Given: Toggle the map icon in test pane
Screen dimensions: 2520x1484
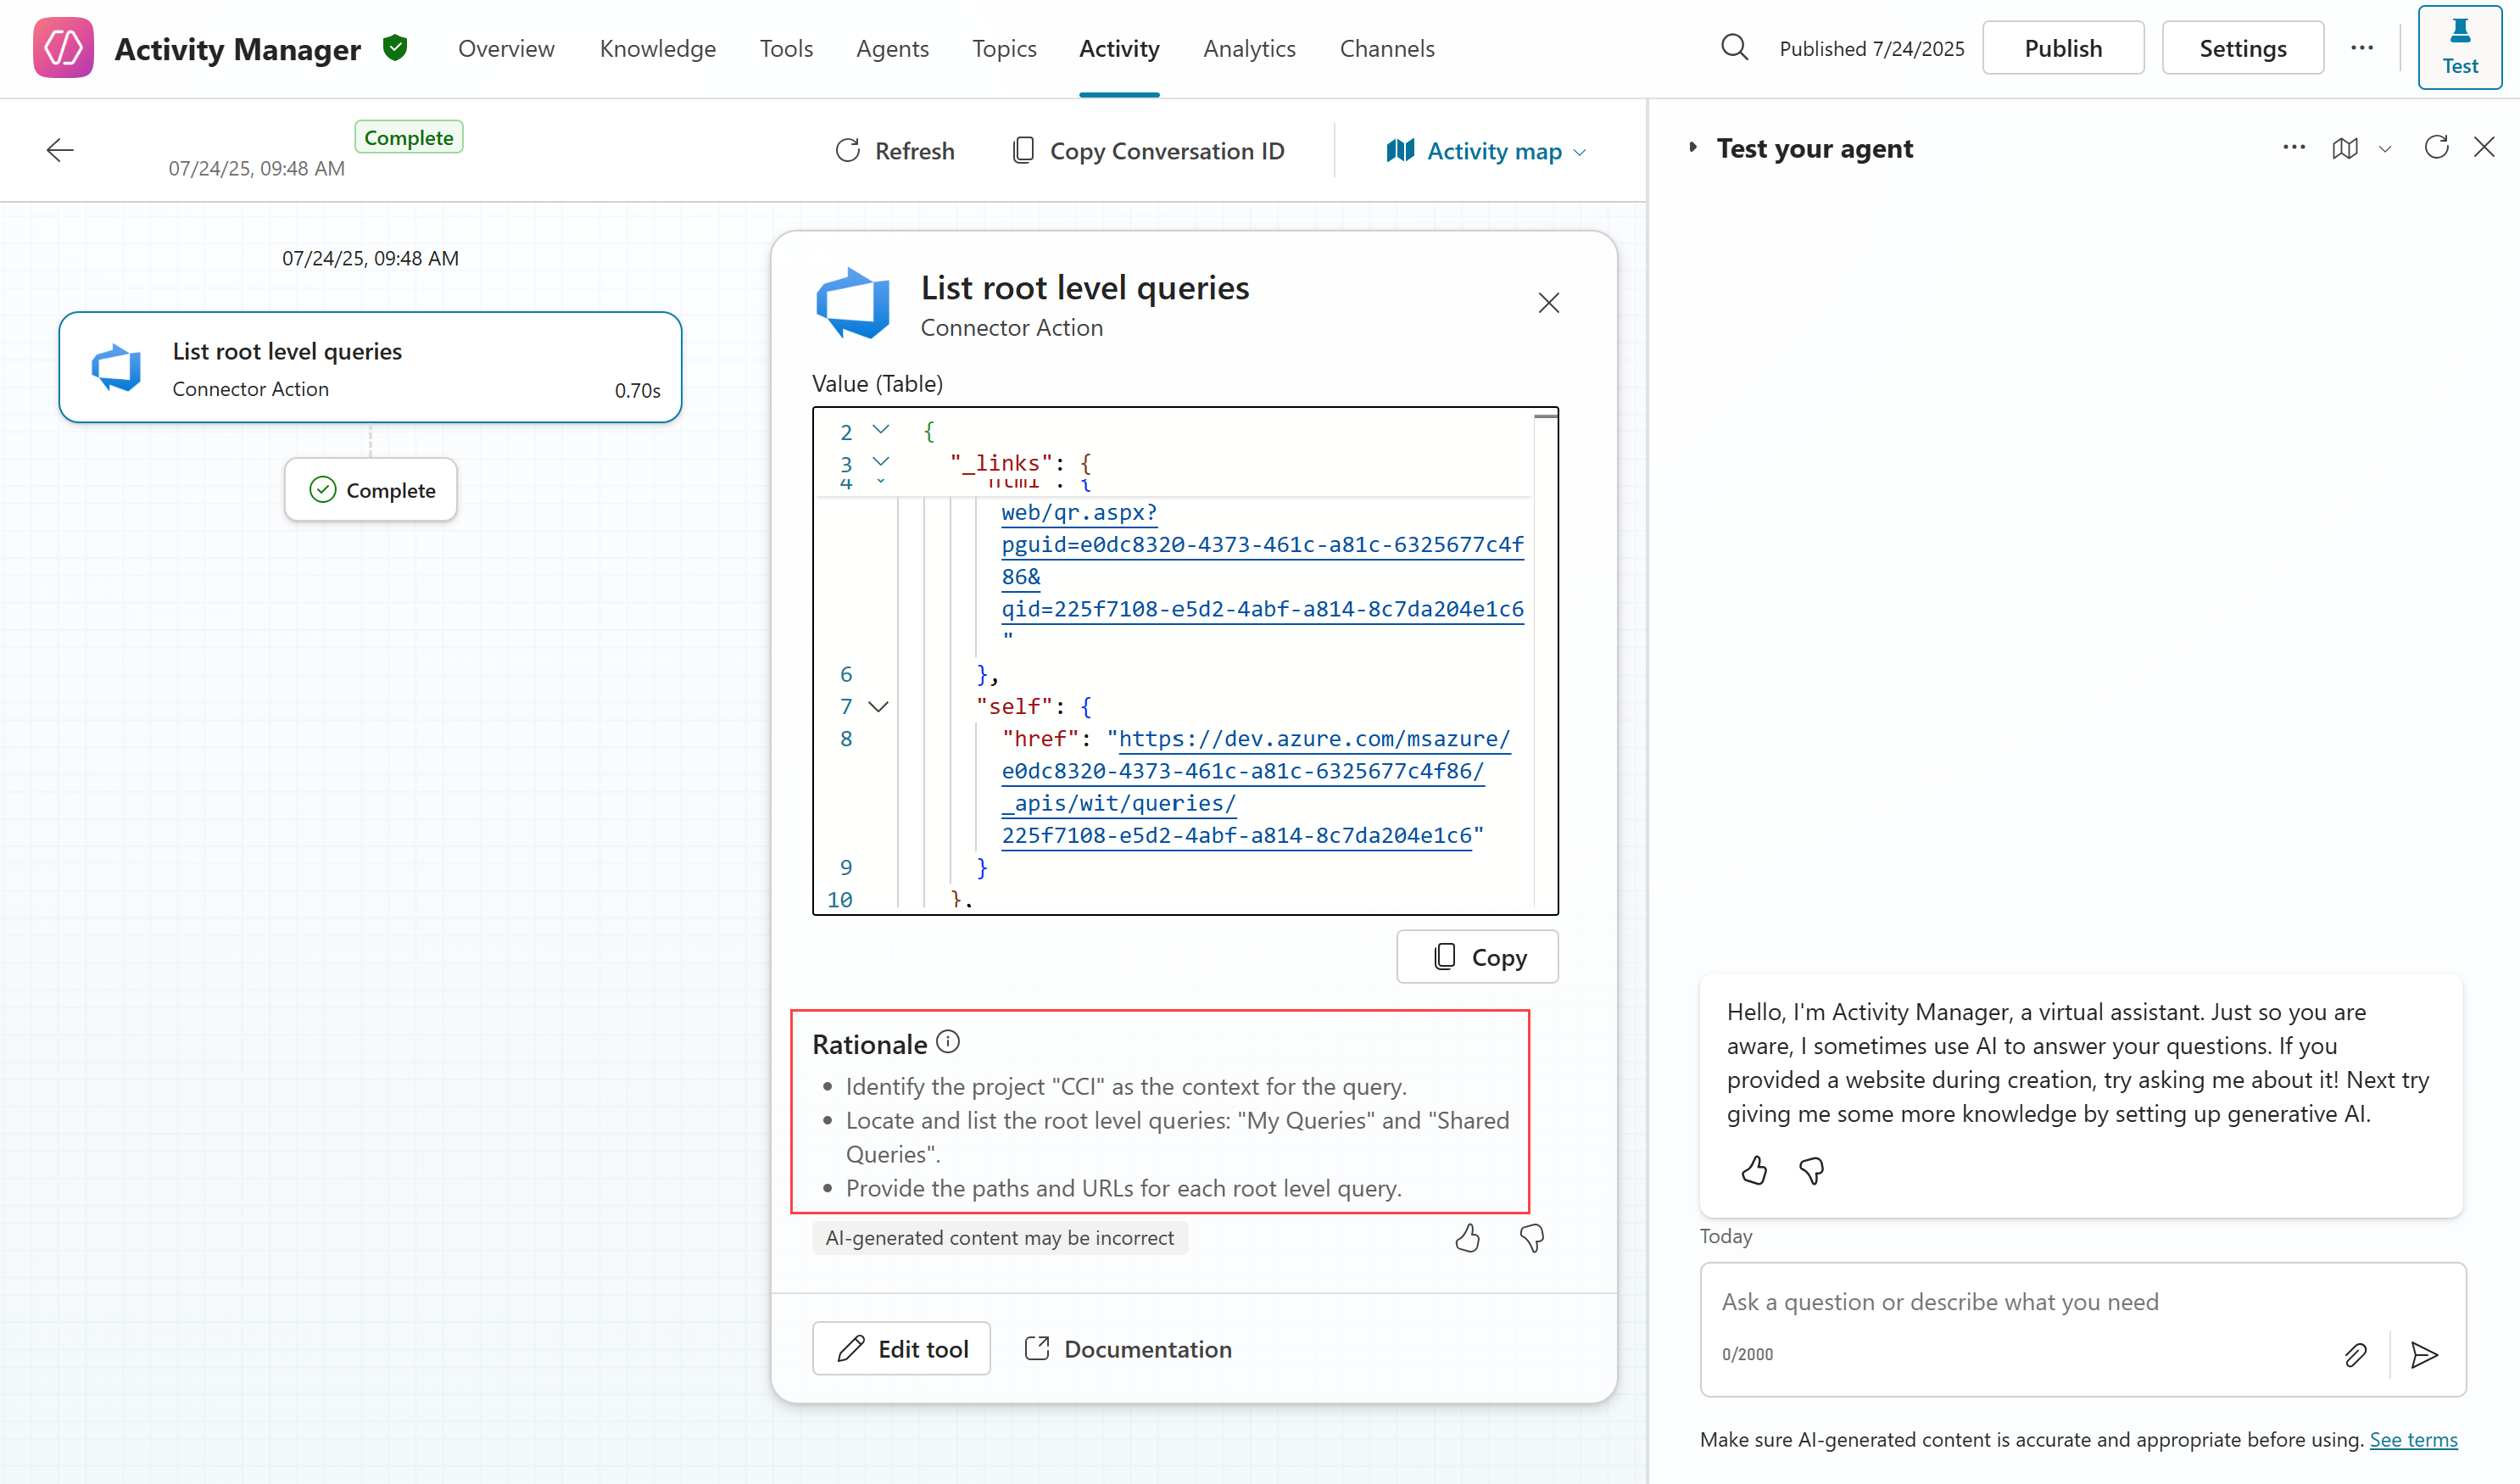Looking at the screenshot, I should tap(2345, 148).
